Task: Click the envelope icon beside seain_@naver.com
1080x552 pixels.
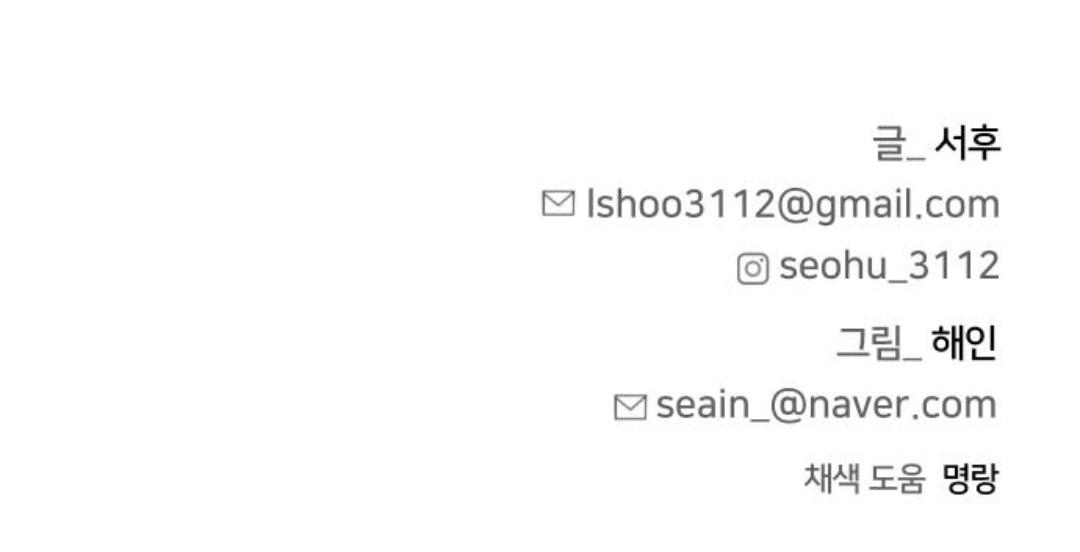Action: point(630,407)
